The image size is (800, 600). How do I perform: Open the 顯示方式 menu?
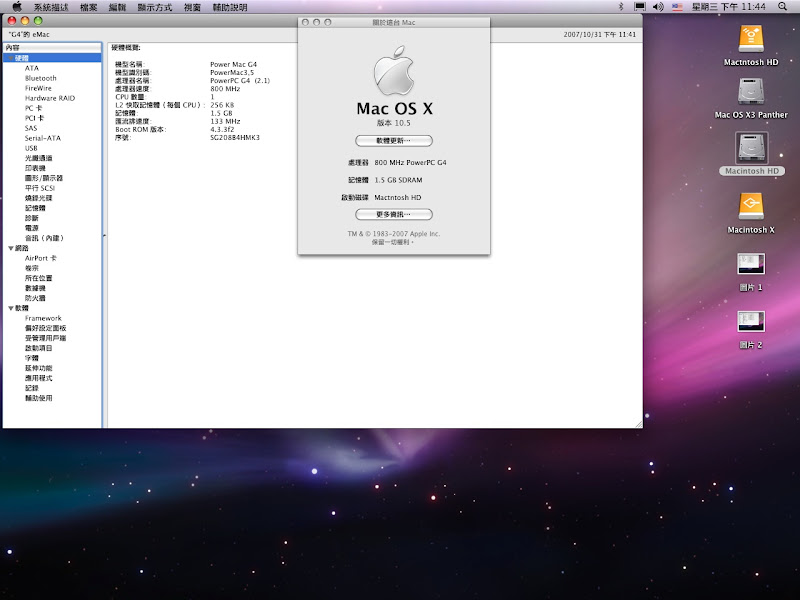(155, 7)
